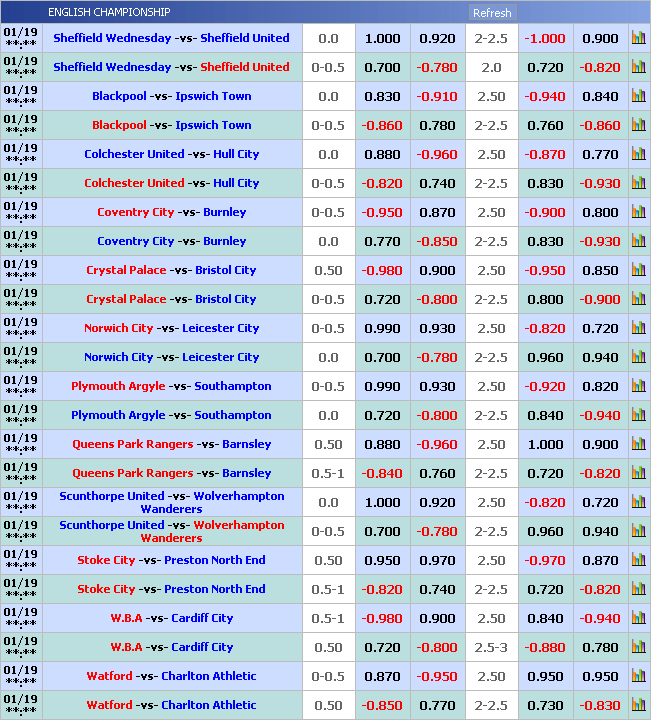
Task: Select 1.000 home odds in first Sheffield Wednesday row
Action: pyautogui.click(x=382, y=38)
